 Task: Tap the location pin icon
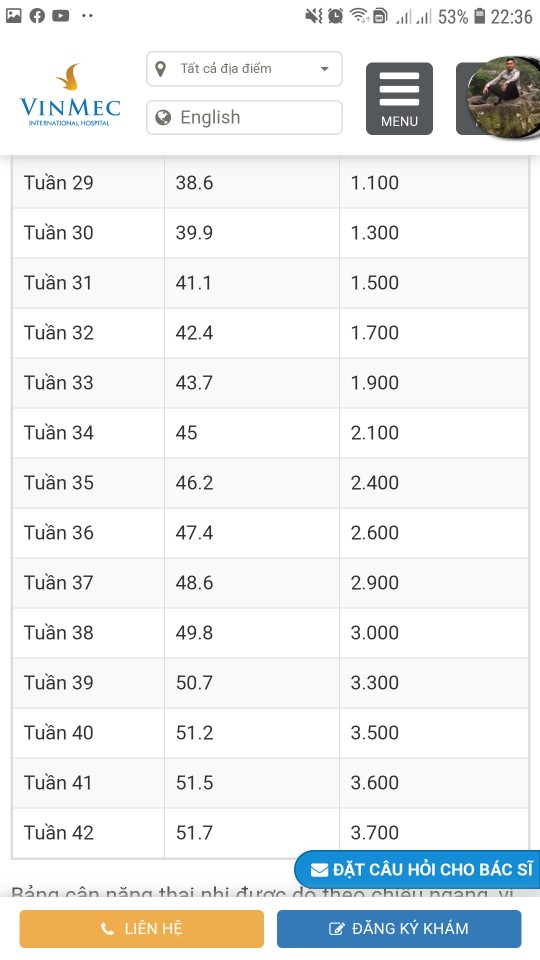[161, 69]
